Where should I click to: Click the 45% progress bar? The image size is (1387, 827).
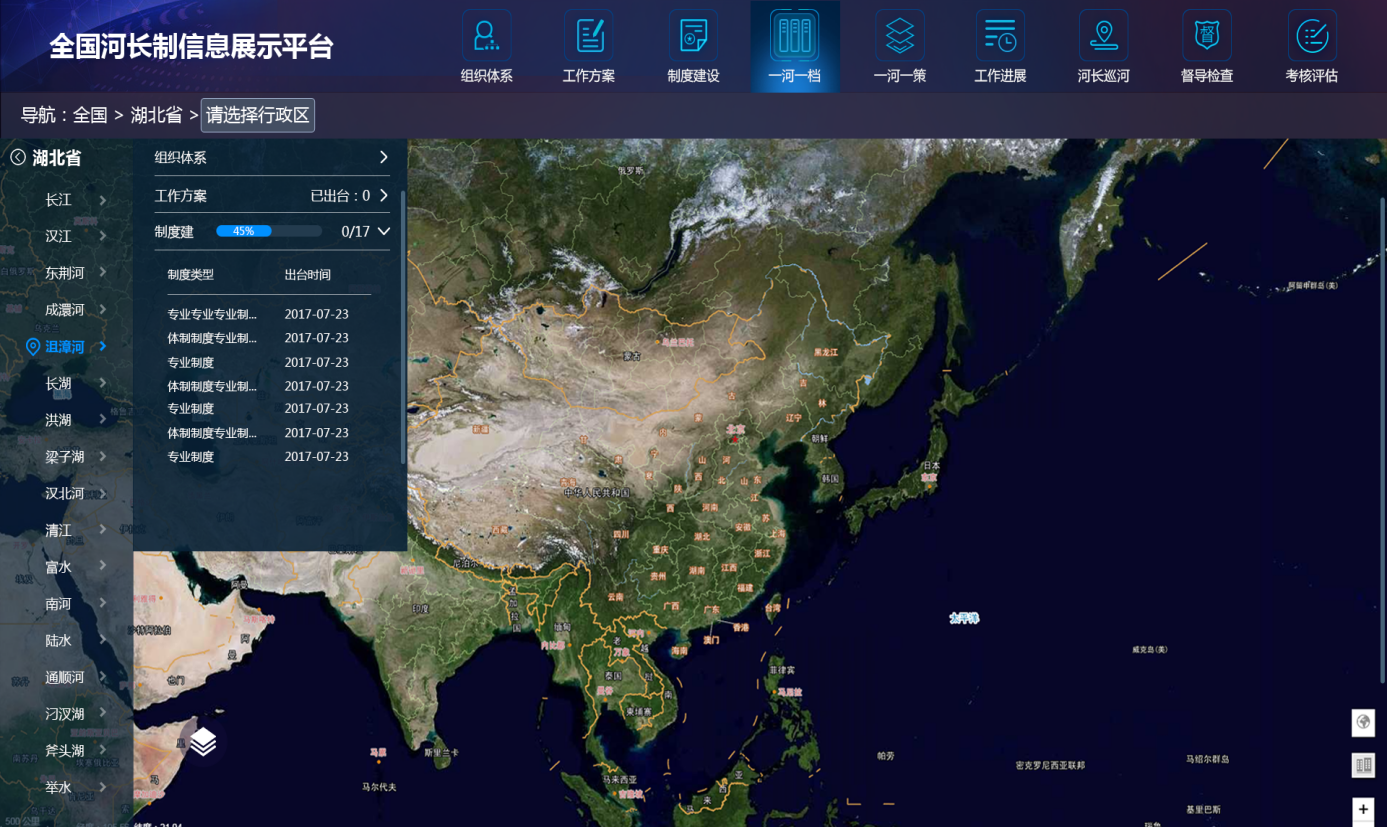(269, 231)
